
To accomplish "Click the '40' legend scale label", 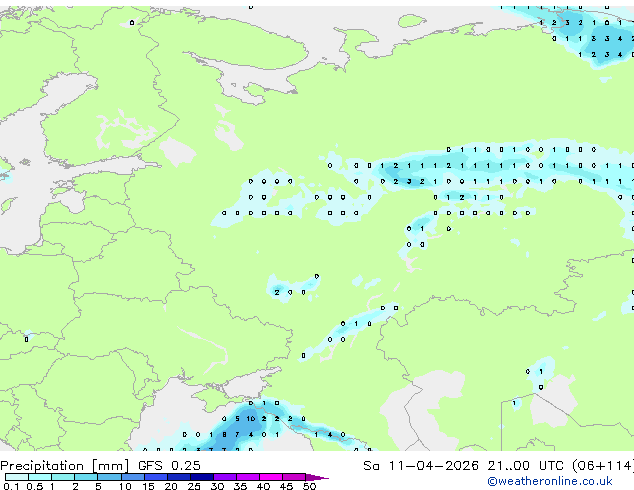I will coord(263,486).
